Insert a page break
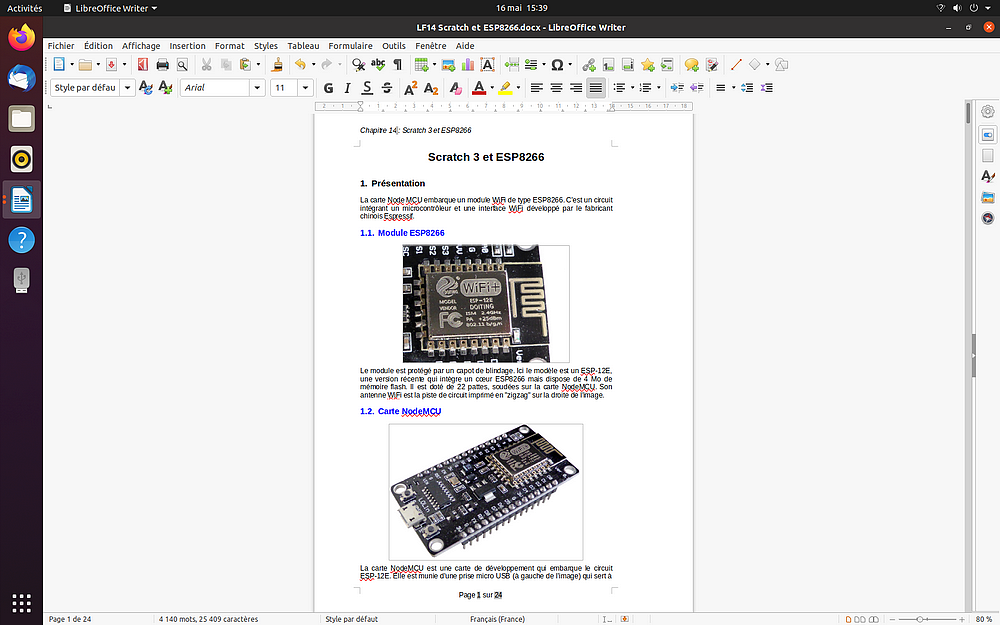Screen dimensions: 1000x625 point(511,64)
